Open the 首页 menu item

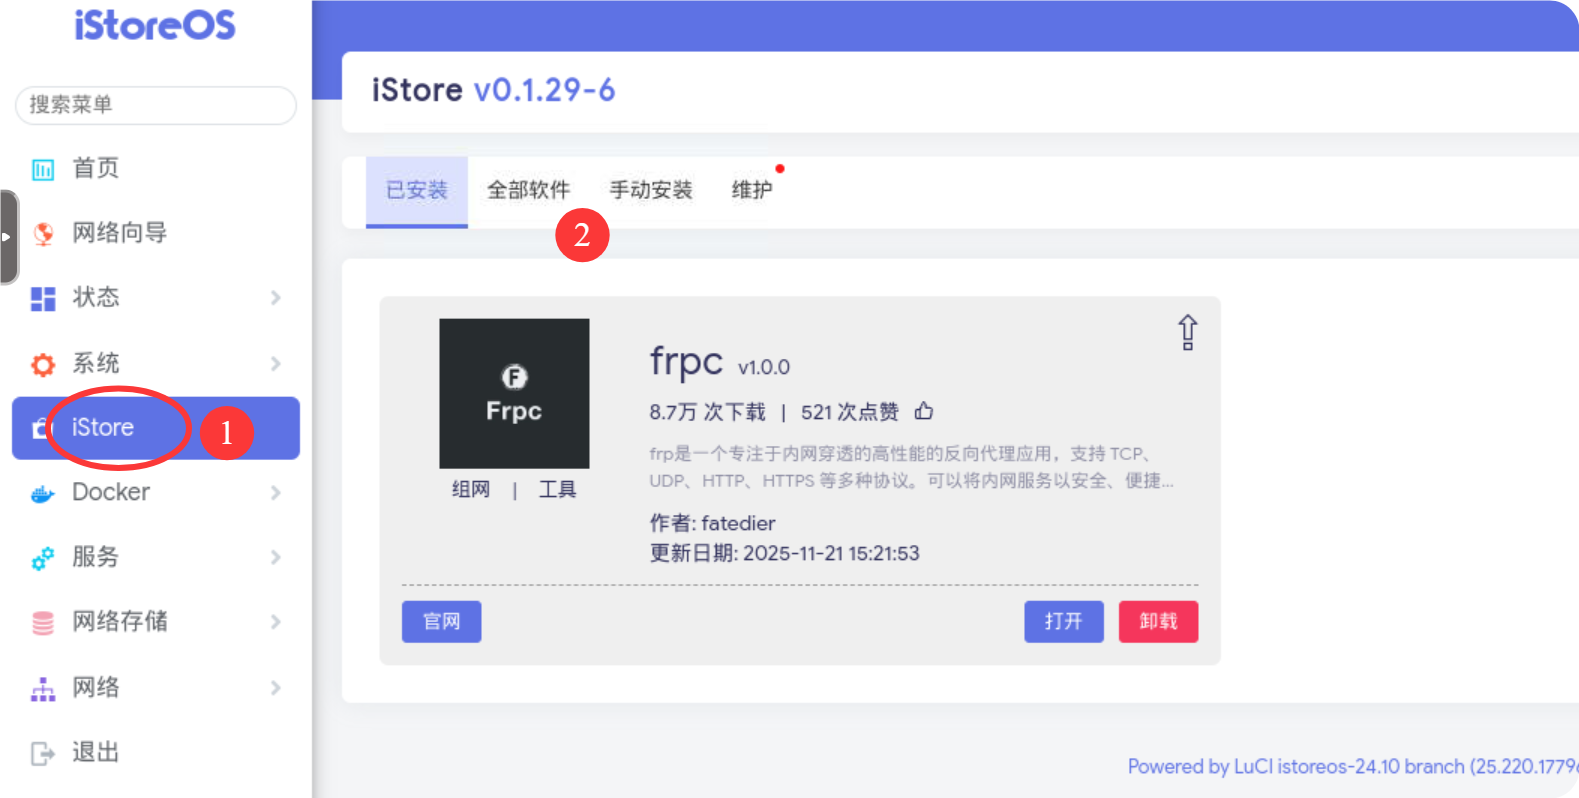[x=96, y=168]
